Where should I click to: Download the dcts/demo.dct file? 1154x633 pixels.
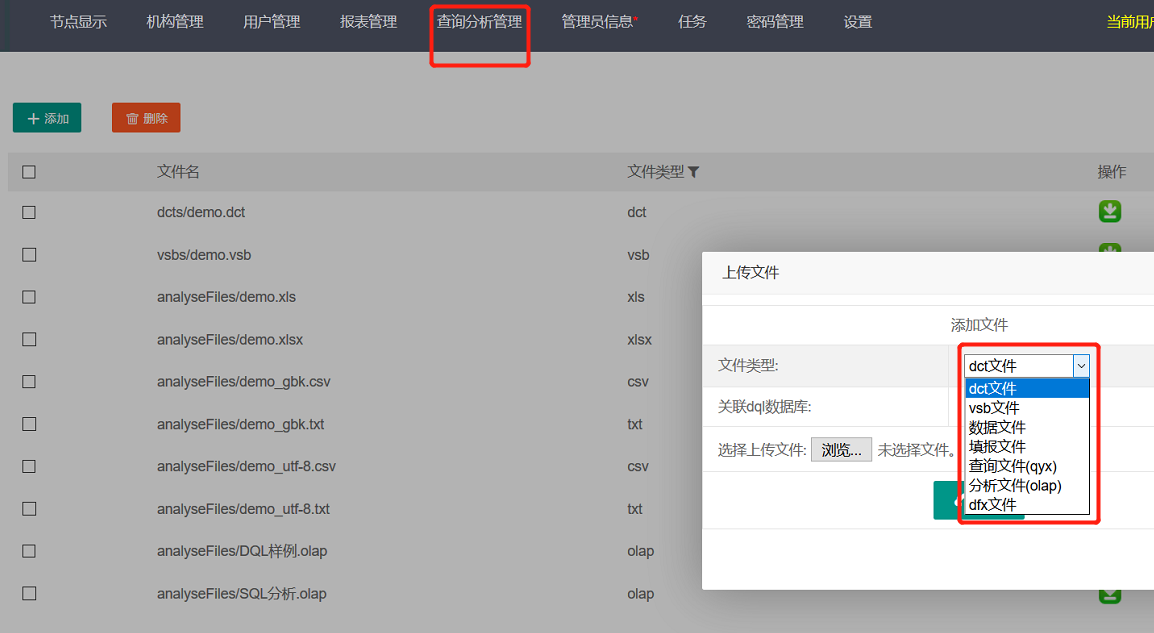(1110, 212)
